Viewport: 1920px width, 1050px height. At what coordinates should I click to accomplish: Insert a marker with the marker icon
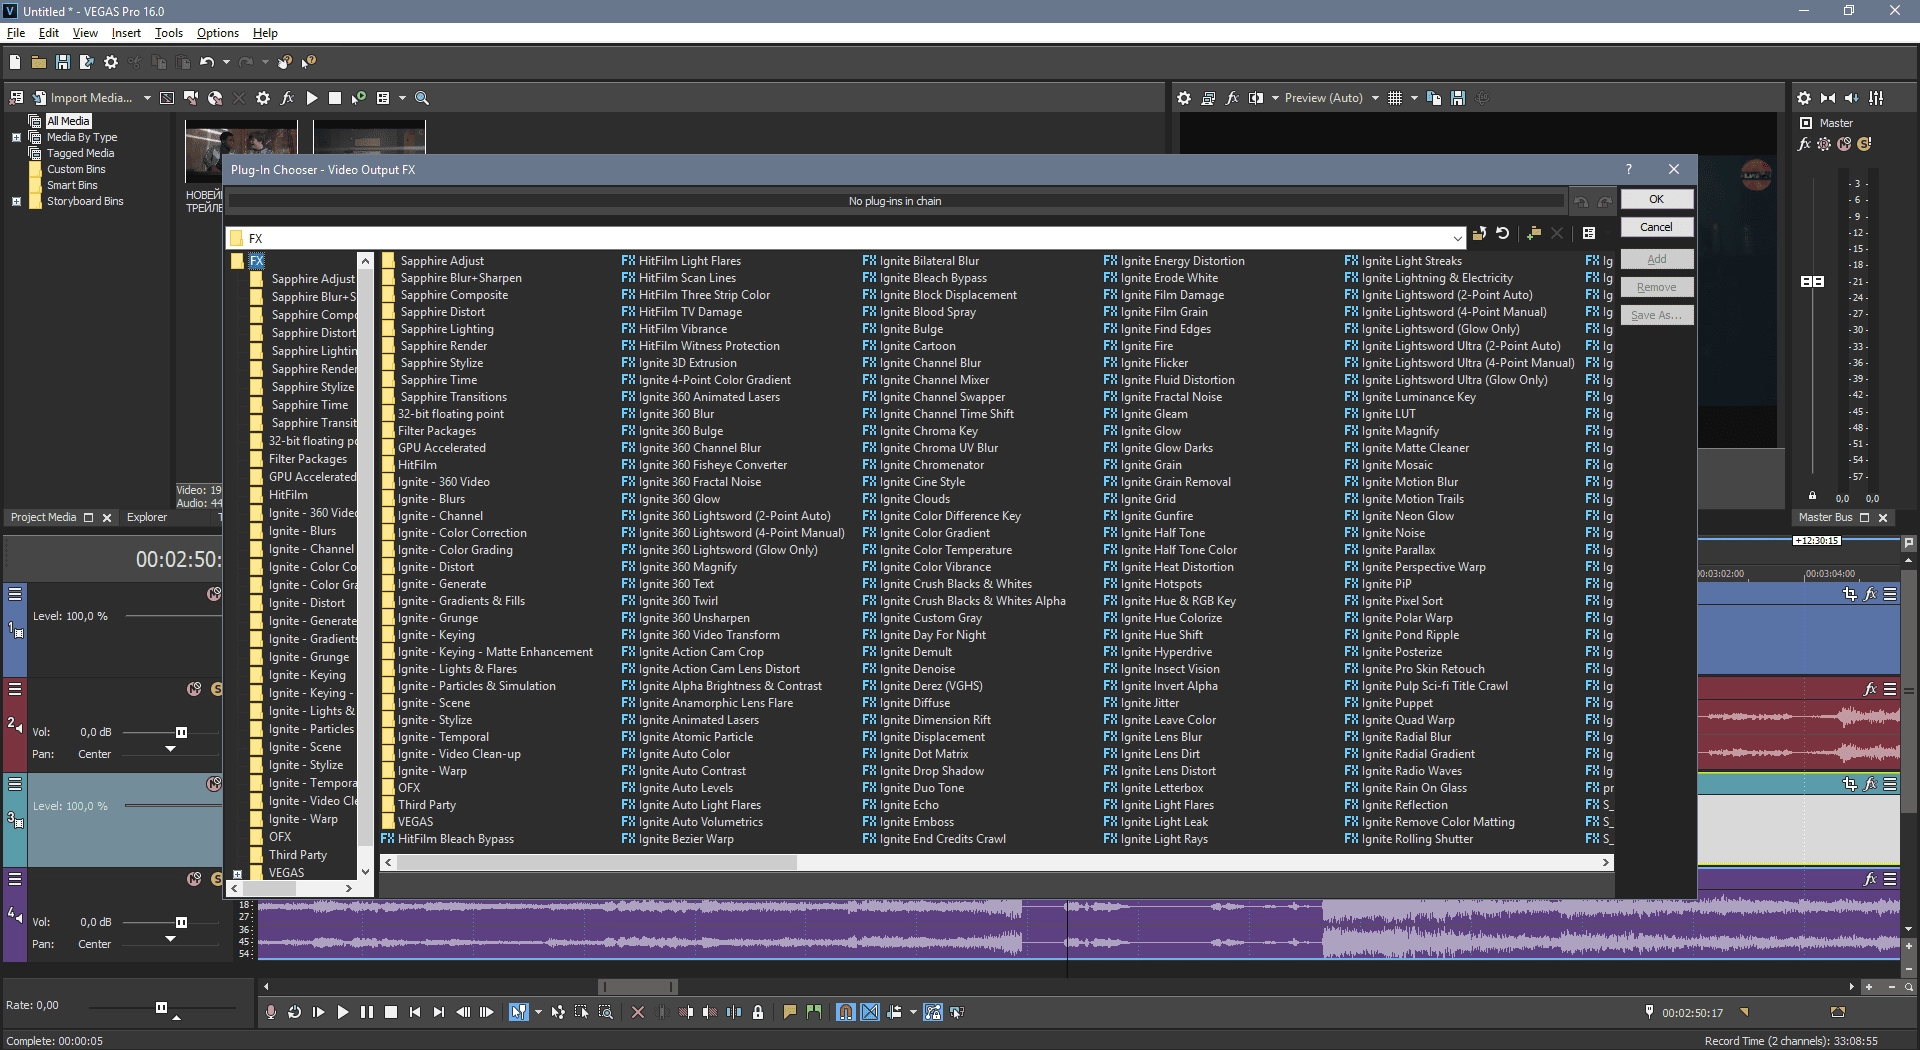coord(790,1012)
